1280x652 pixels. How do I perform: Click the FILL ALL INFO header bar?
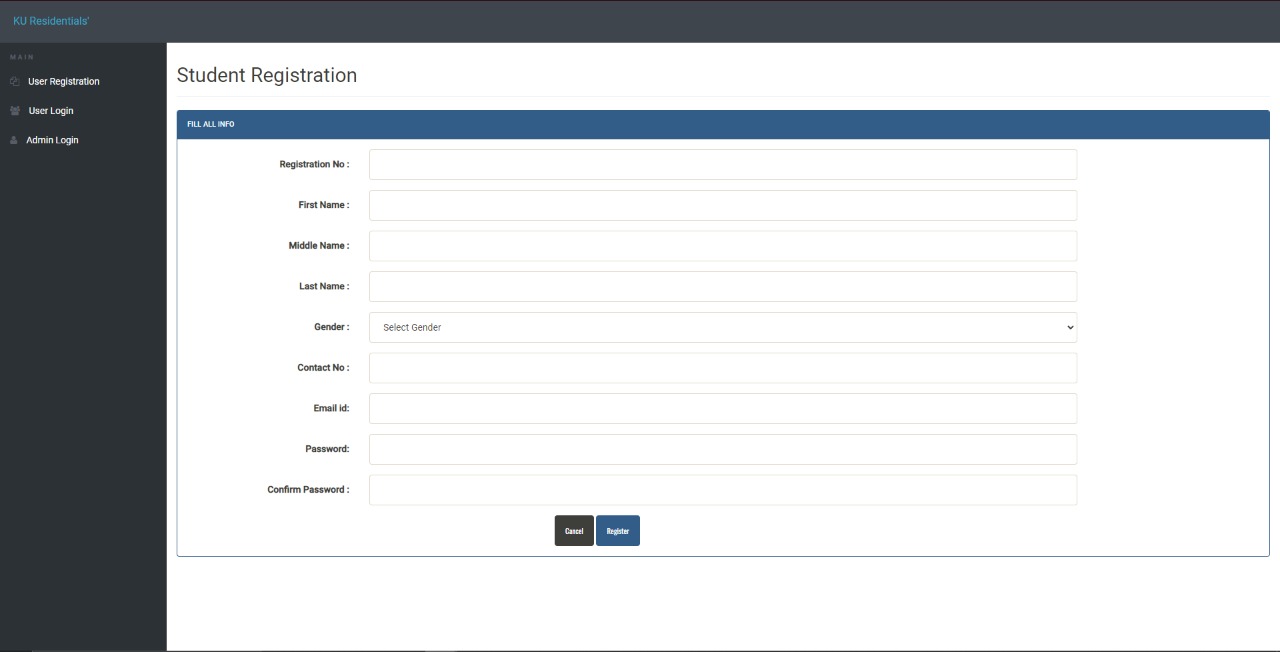click(723, 123)
